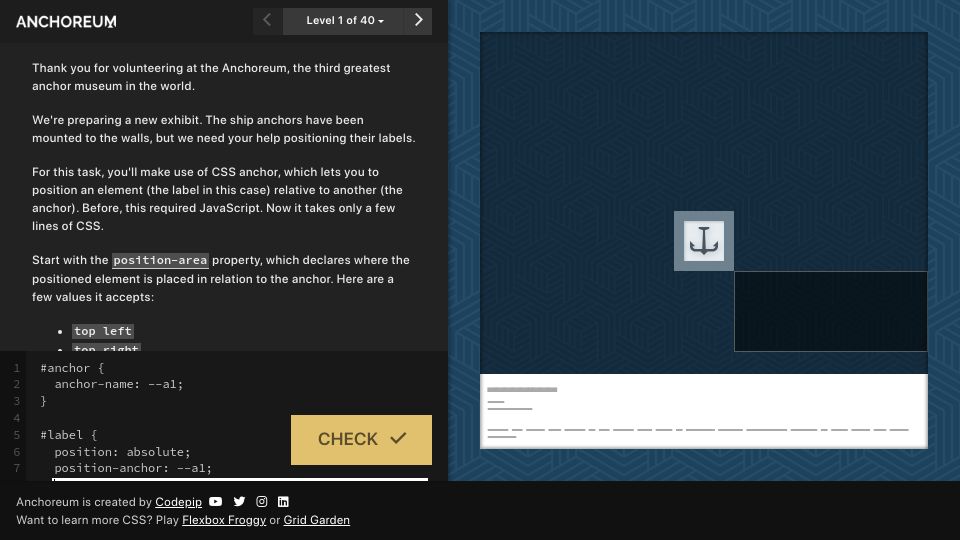Click the '#anchor {' code line
The height and width of the screenshot is (540, 960).
point(72,368)
